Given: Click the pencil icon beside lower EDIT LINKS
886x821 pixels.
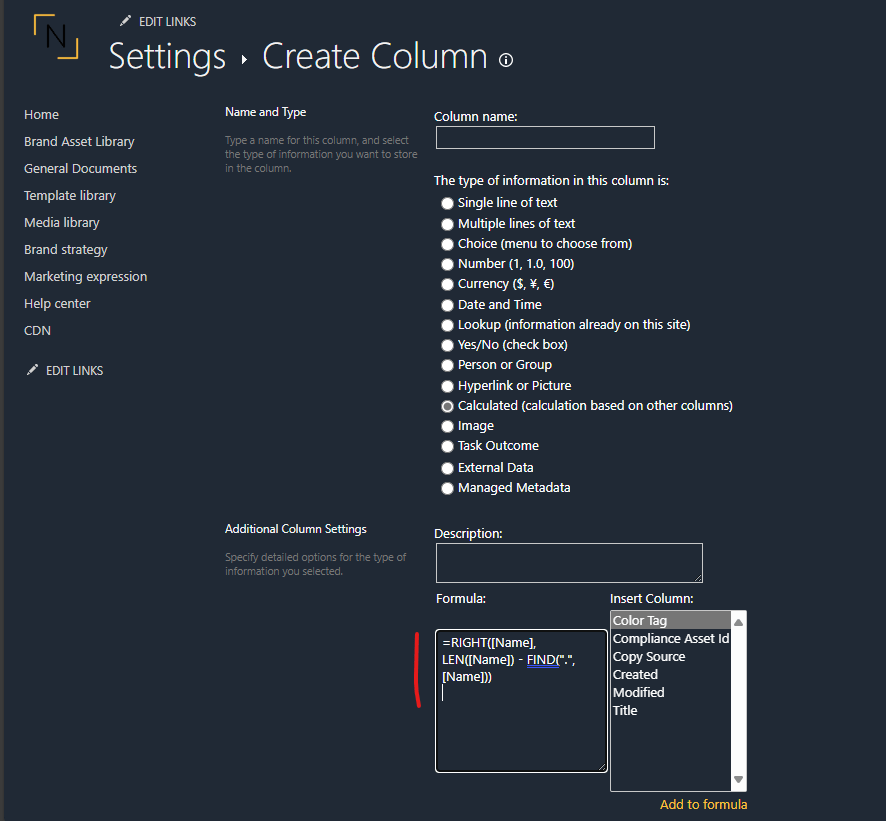Looking at the screenshot, I should point(33,370).
